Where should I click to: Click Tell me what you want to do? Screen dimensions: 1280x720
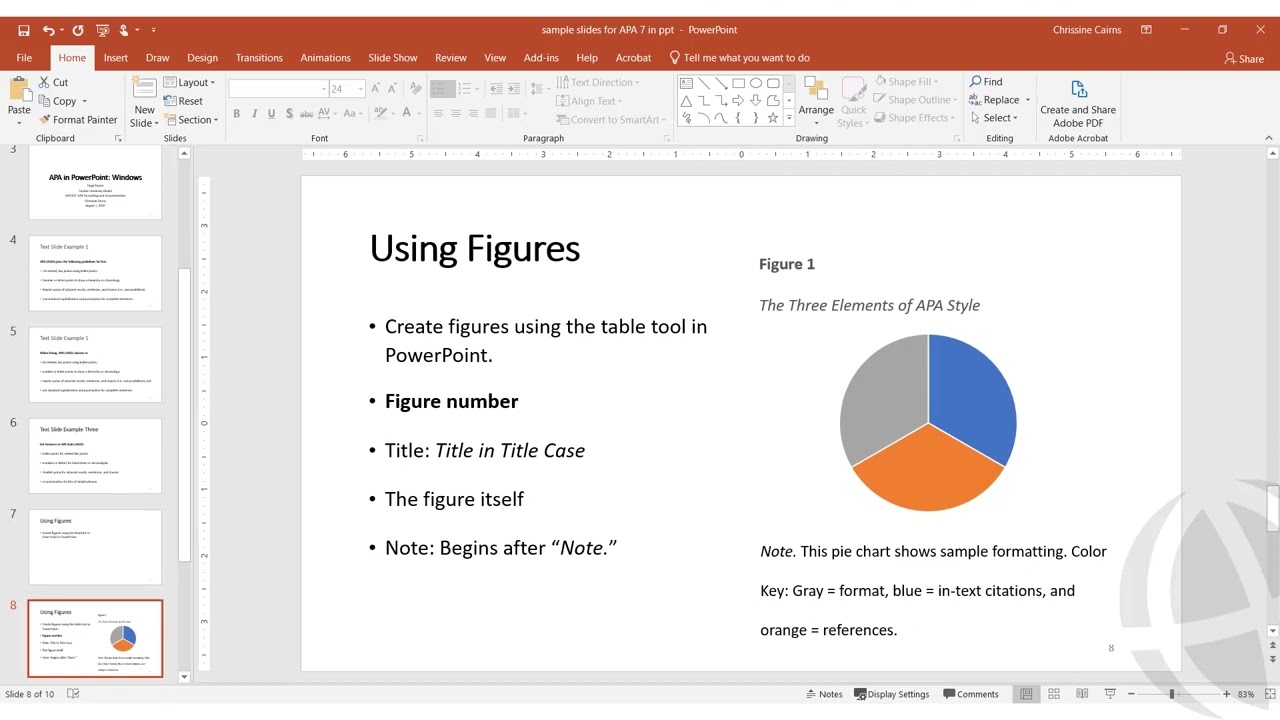[739, 58]
